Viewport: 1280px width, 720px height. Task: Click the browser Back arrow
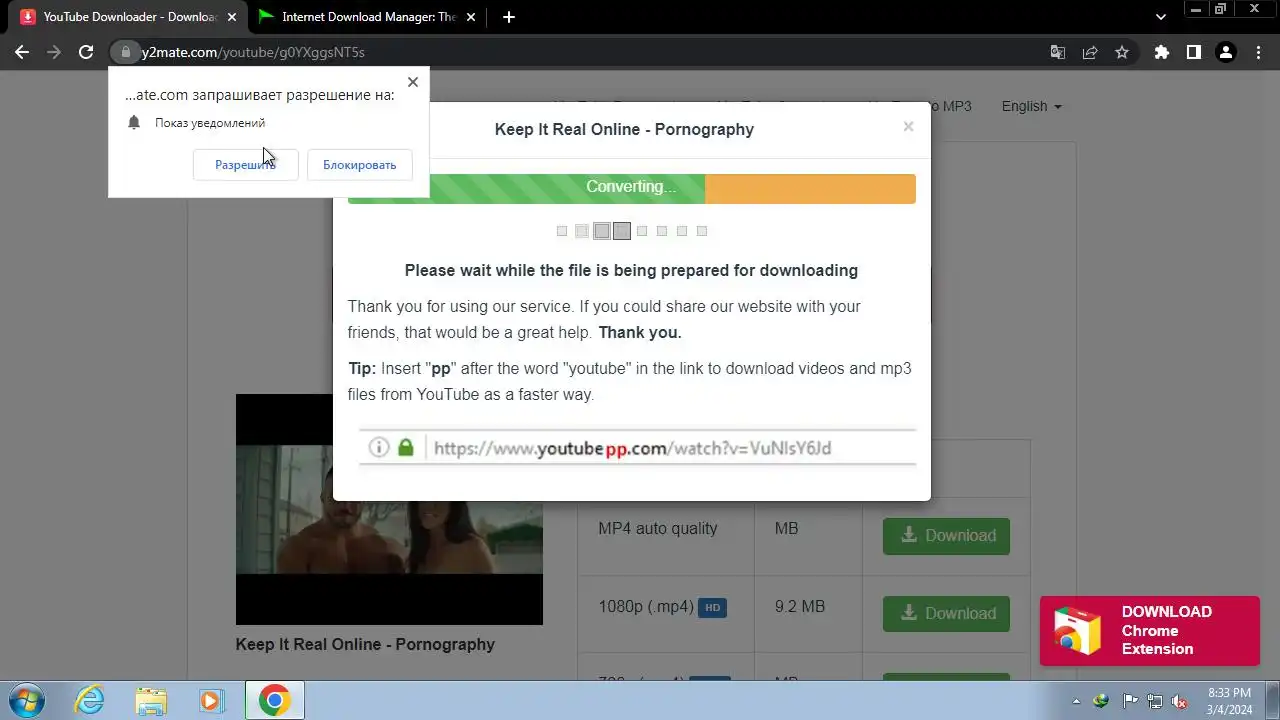(22, 52)
